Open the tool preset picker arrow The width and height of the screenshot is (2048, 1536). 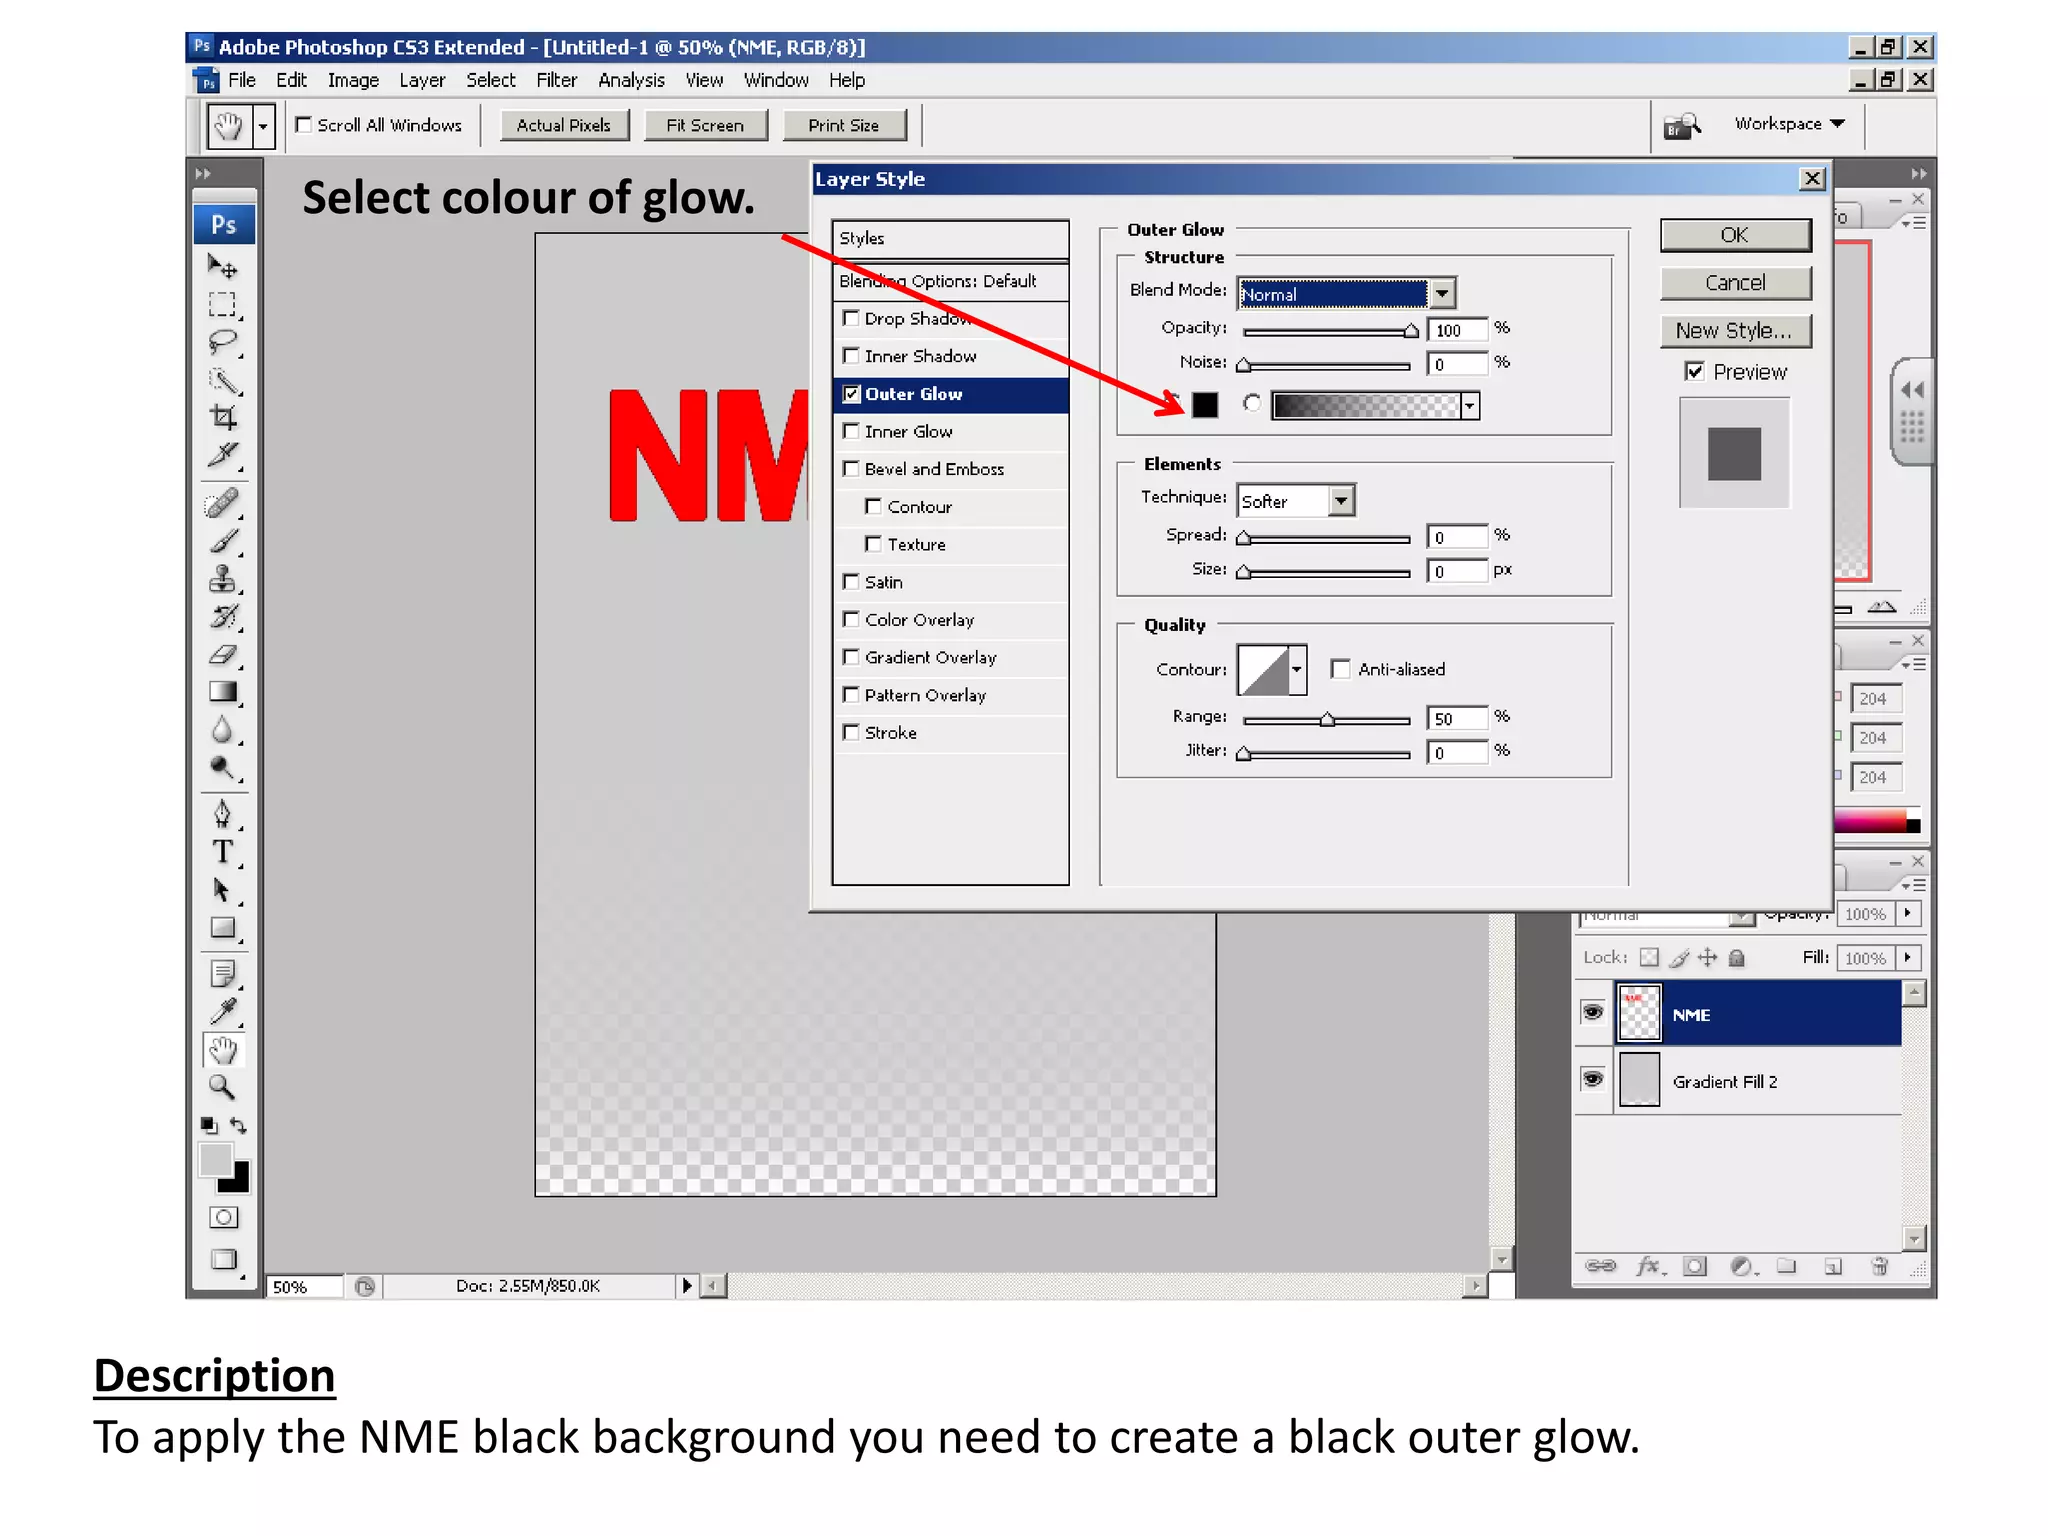[263, 127]
